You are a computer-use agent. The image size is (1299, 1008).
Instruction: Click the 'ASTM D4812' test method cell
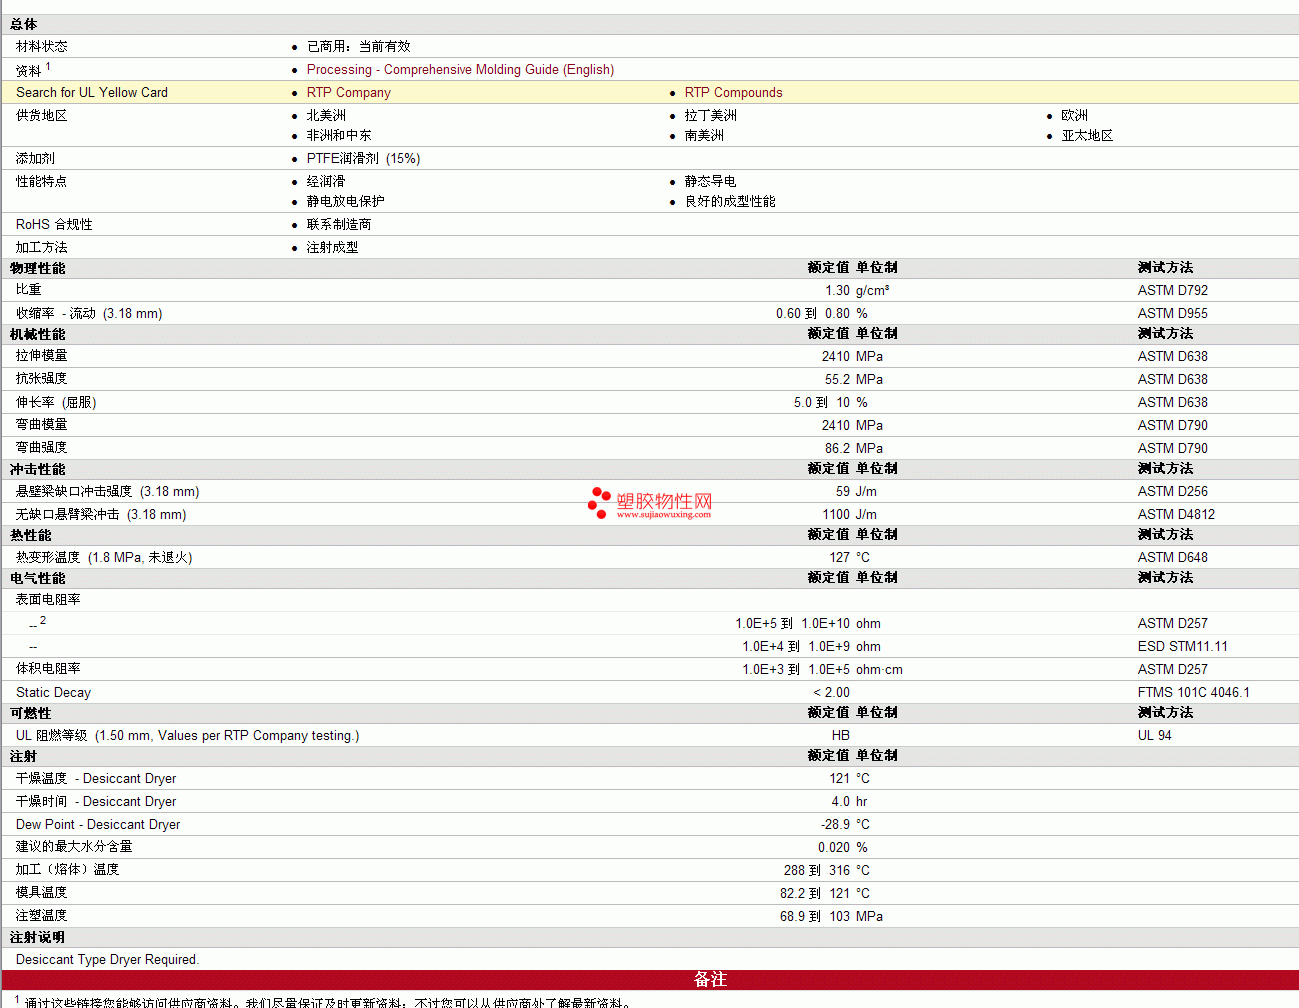pos(1176,514)
